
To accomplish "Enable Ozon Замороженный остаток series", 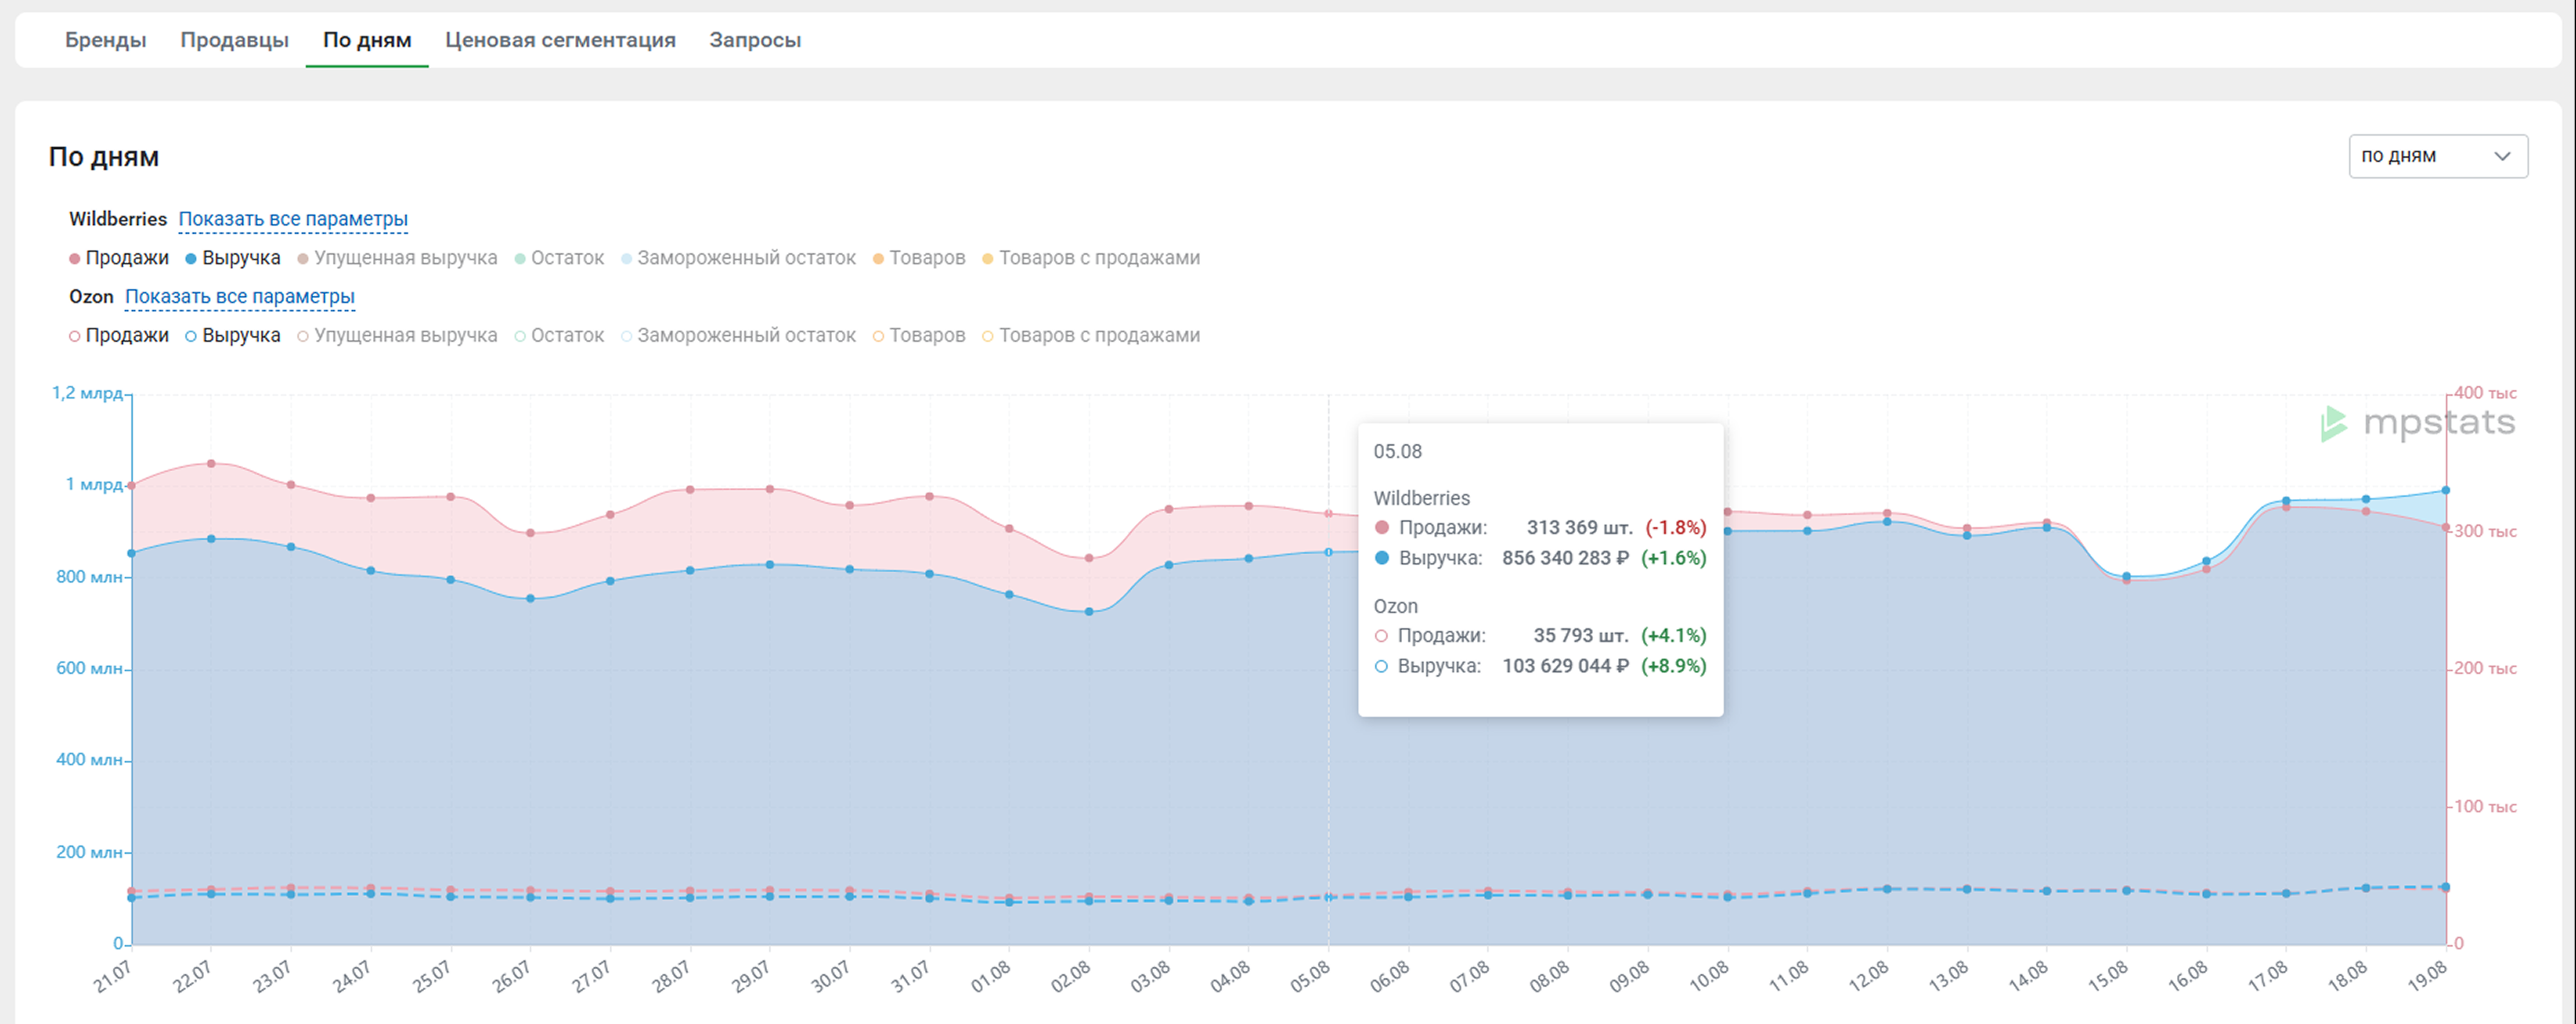I will 738,336.
